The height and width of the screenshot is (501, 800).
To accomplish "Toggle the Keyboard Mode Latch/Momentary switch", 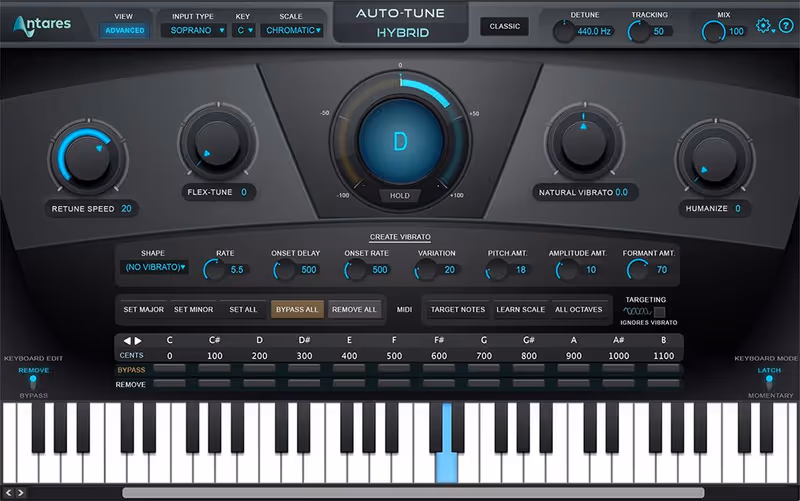I will tap(769, 383).
